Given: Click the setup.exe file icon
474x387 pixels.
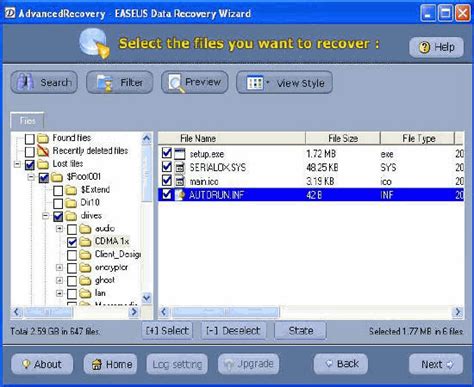Looking at the screenshot, I should coord(179,153).
